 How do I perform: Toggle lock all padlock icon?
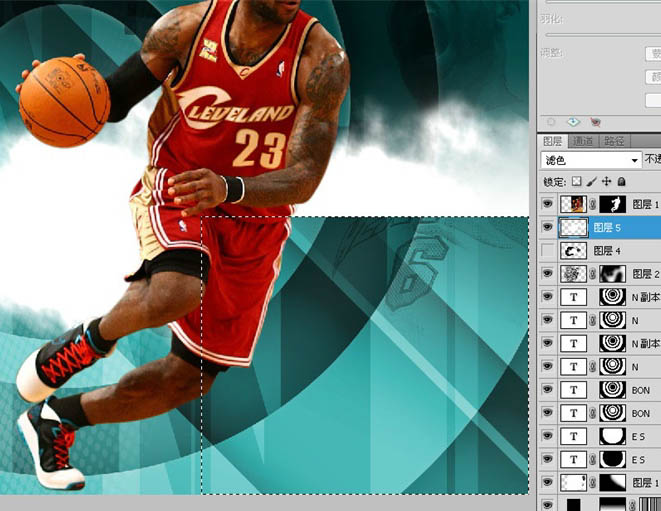(621, 182)
